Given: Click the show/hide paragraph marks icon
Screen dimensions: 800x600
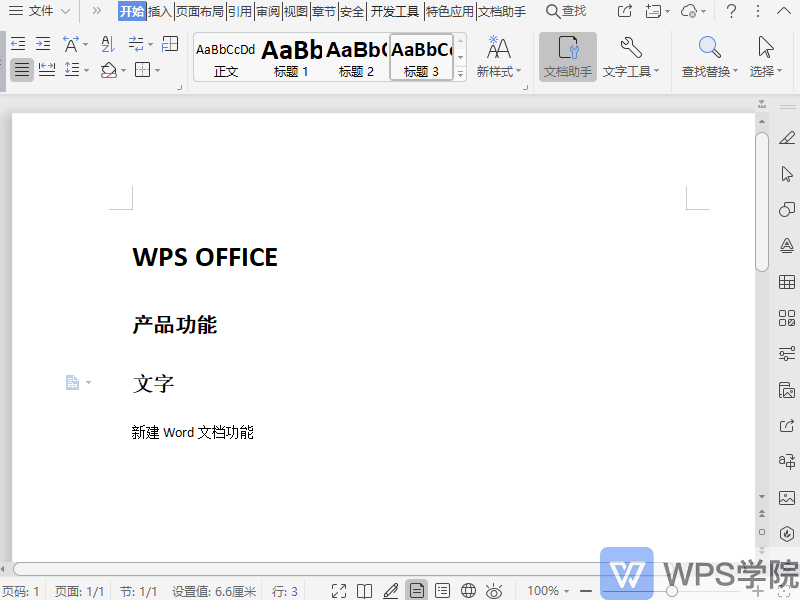Looking at the screenshot, I should point(136,44).
